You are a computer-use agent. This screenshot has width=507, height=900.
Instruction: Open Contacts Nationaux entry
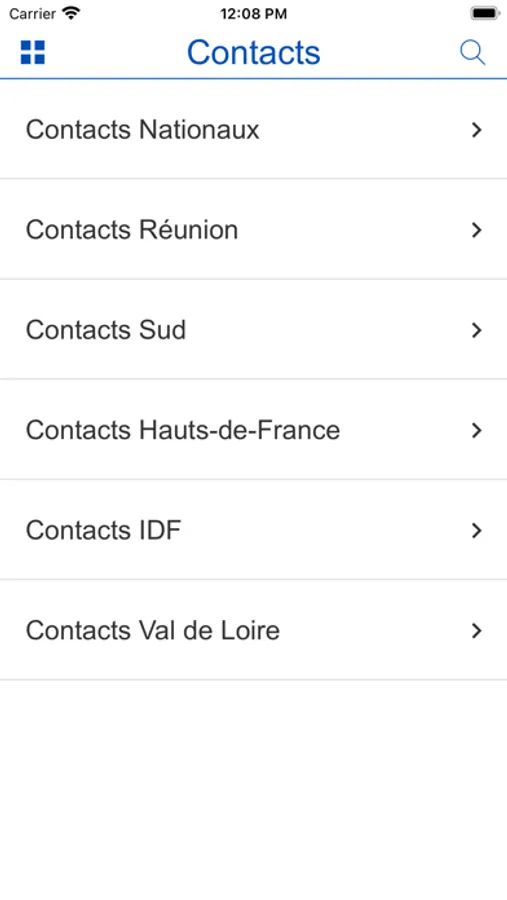(253, 130)
